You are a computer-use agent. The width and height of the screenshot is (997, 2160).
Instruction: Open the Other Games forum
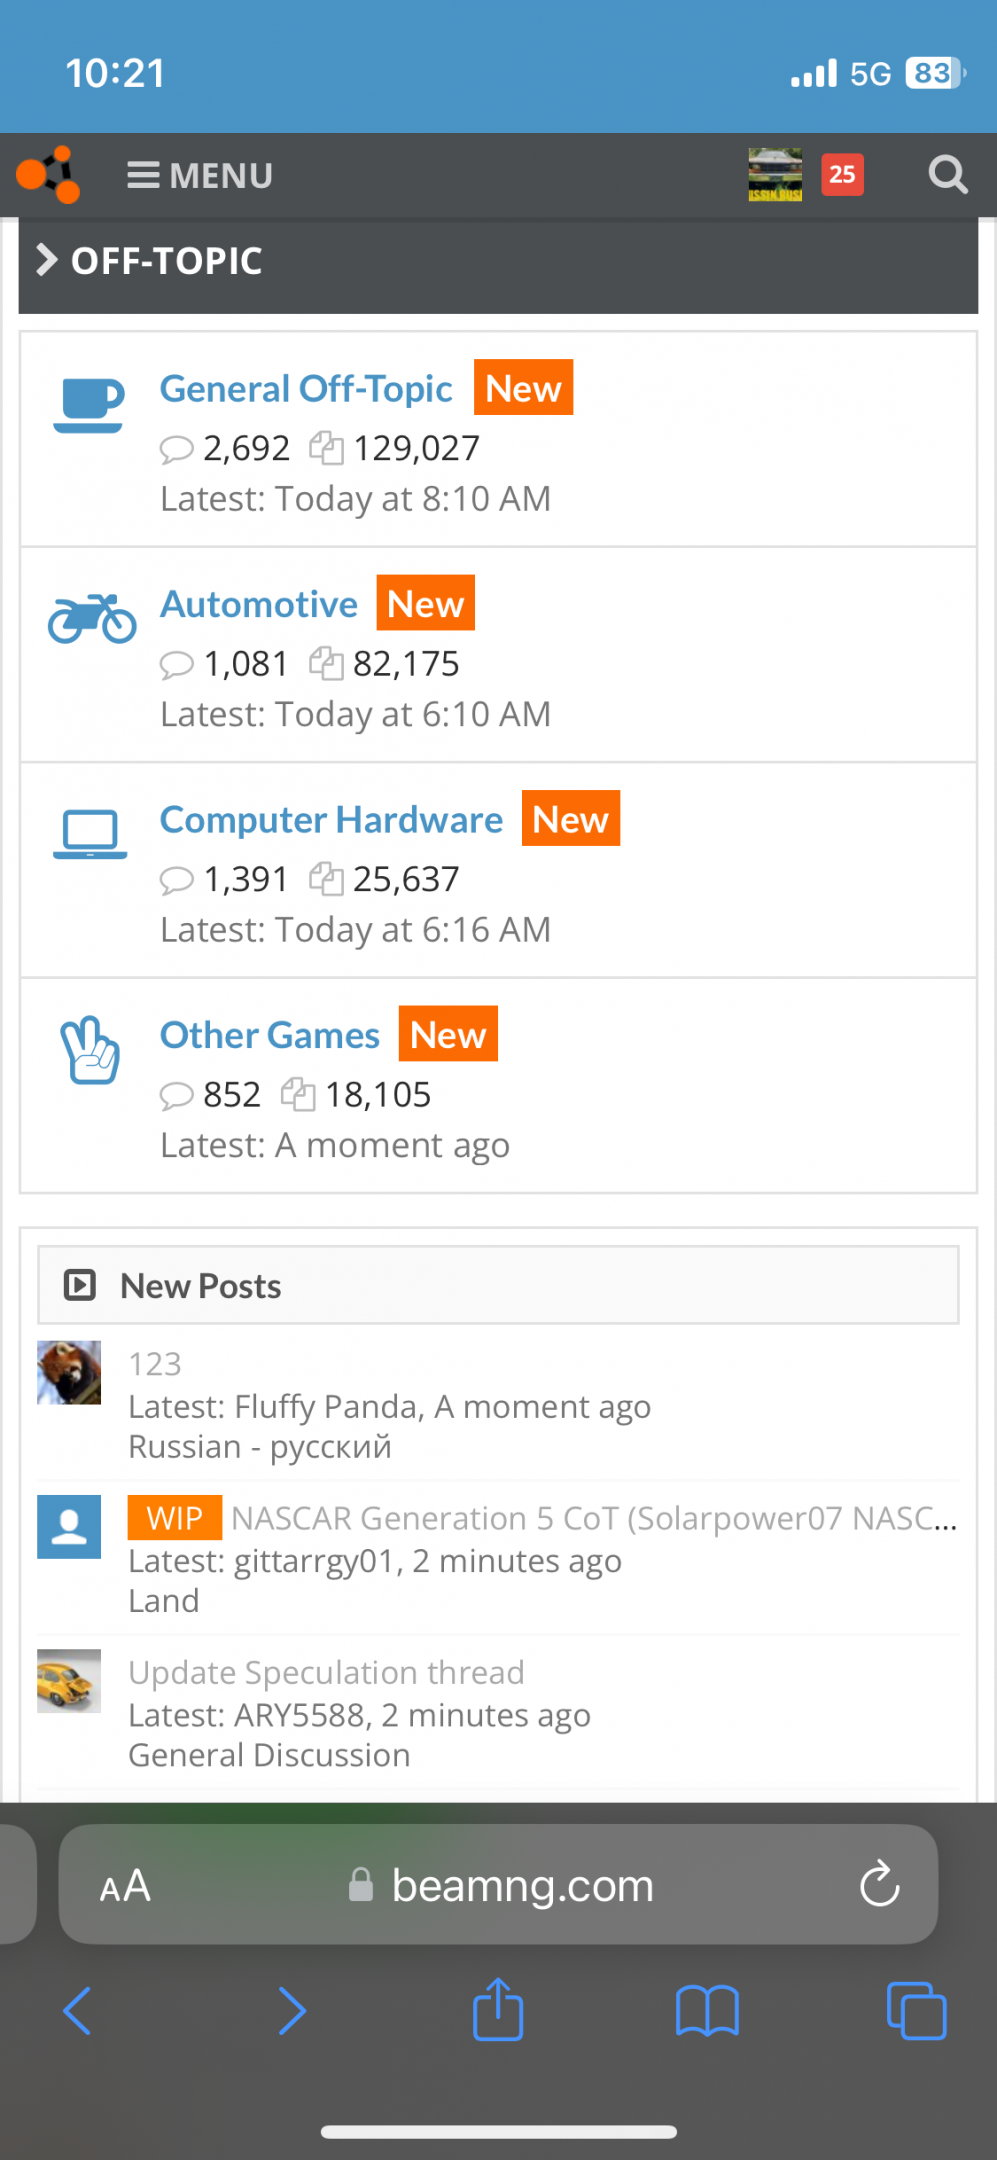coord(270,1036)
